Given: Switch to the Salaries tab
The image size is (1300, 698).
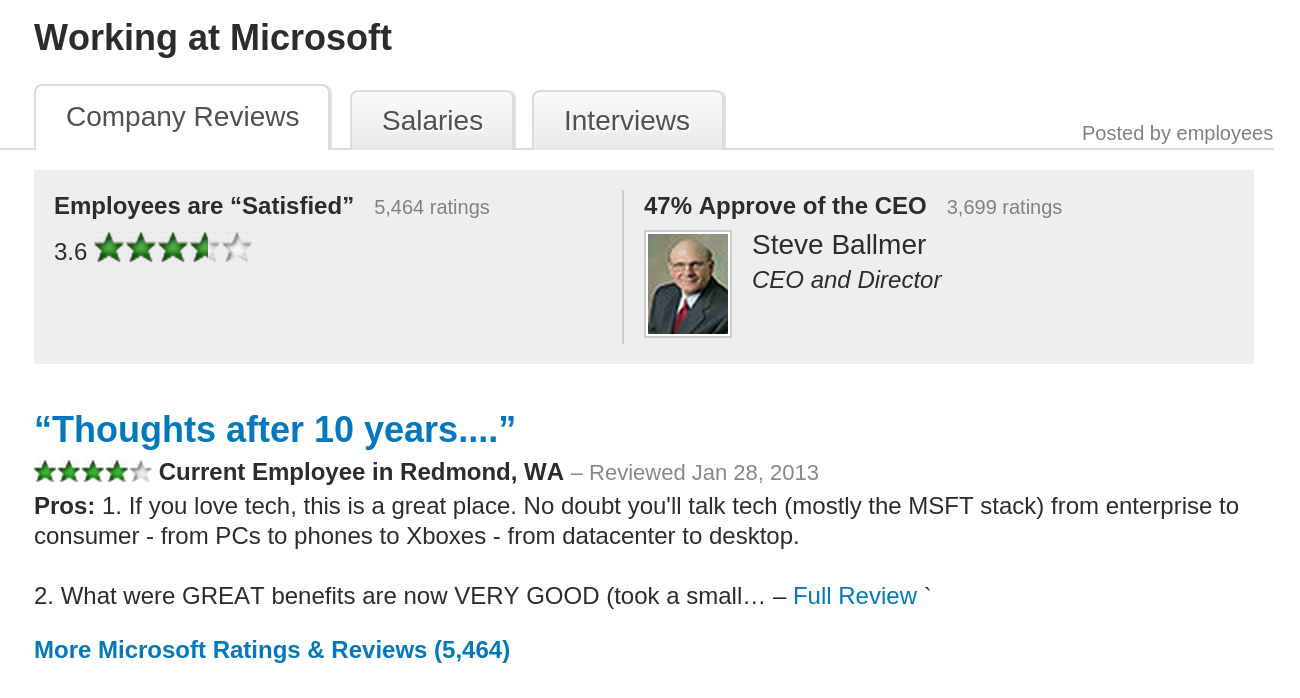Looking at the screenshot, I should tap(432, 120).
